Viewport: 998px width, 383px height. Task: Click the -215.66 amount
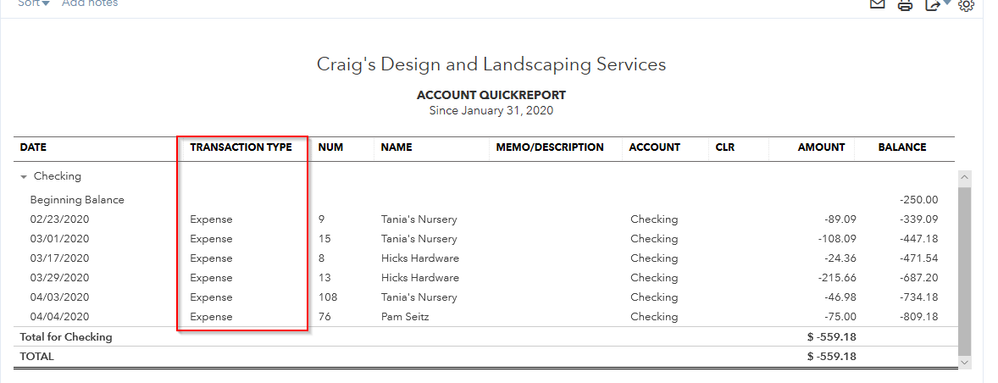pyautogui.click(x=836, y=278)
